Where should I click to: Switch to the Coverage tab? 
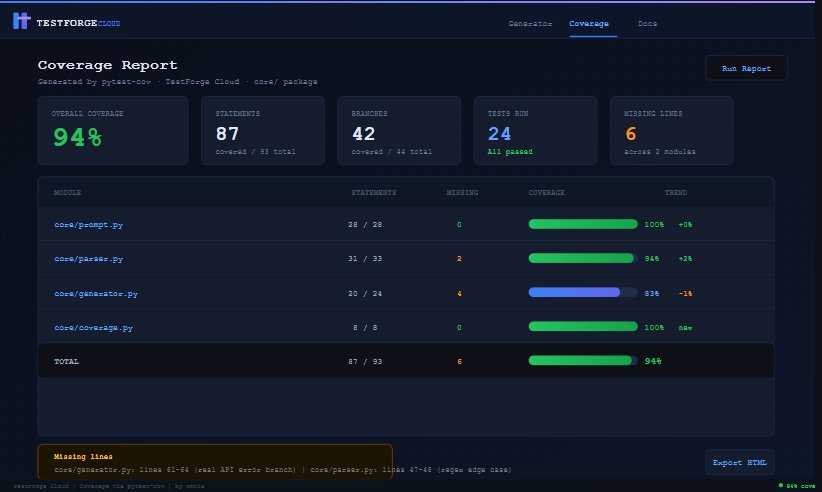tap(589, 24)
